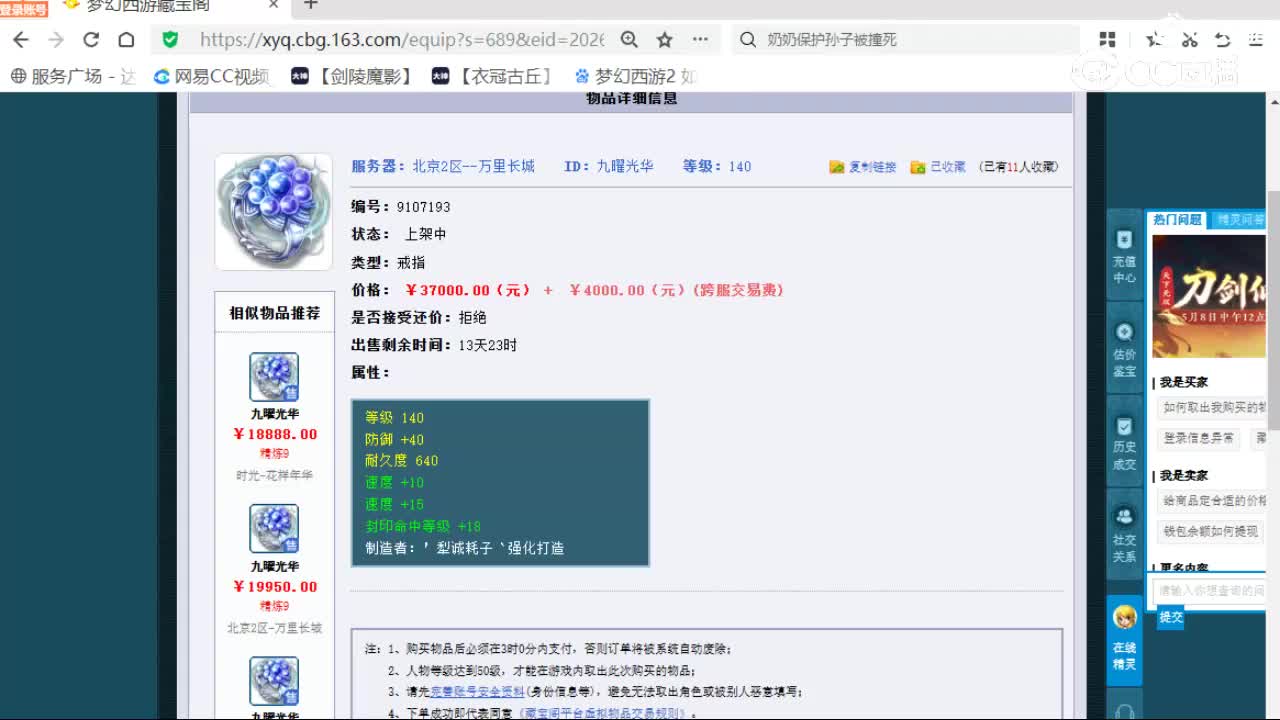The image size is (1280, 720).
Task: Go back with the browser back arrow
Action: (21, 40)
